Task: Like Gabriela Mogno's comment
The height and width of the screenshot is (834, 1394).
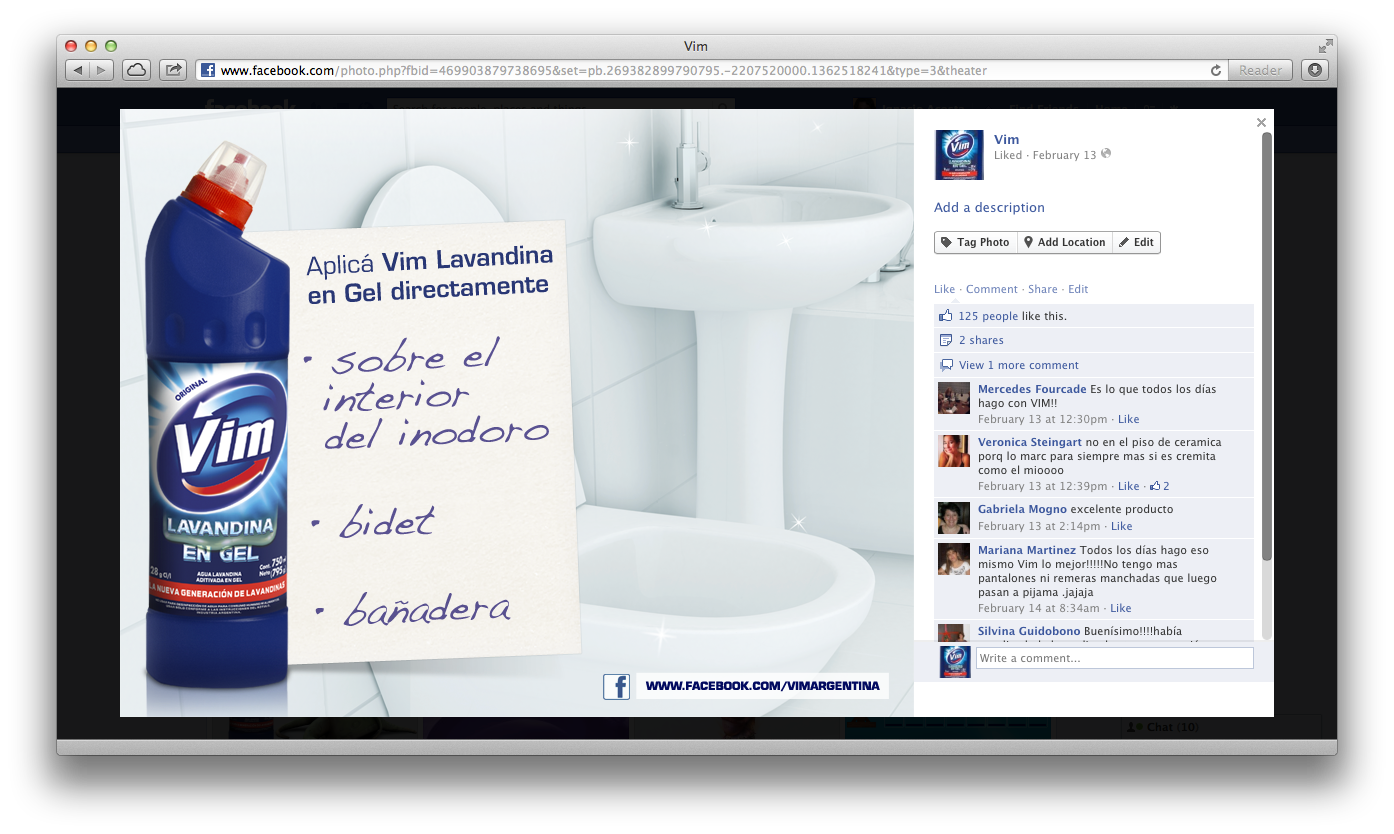Action: click(1122, 526)
